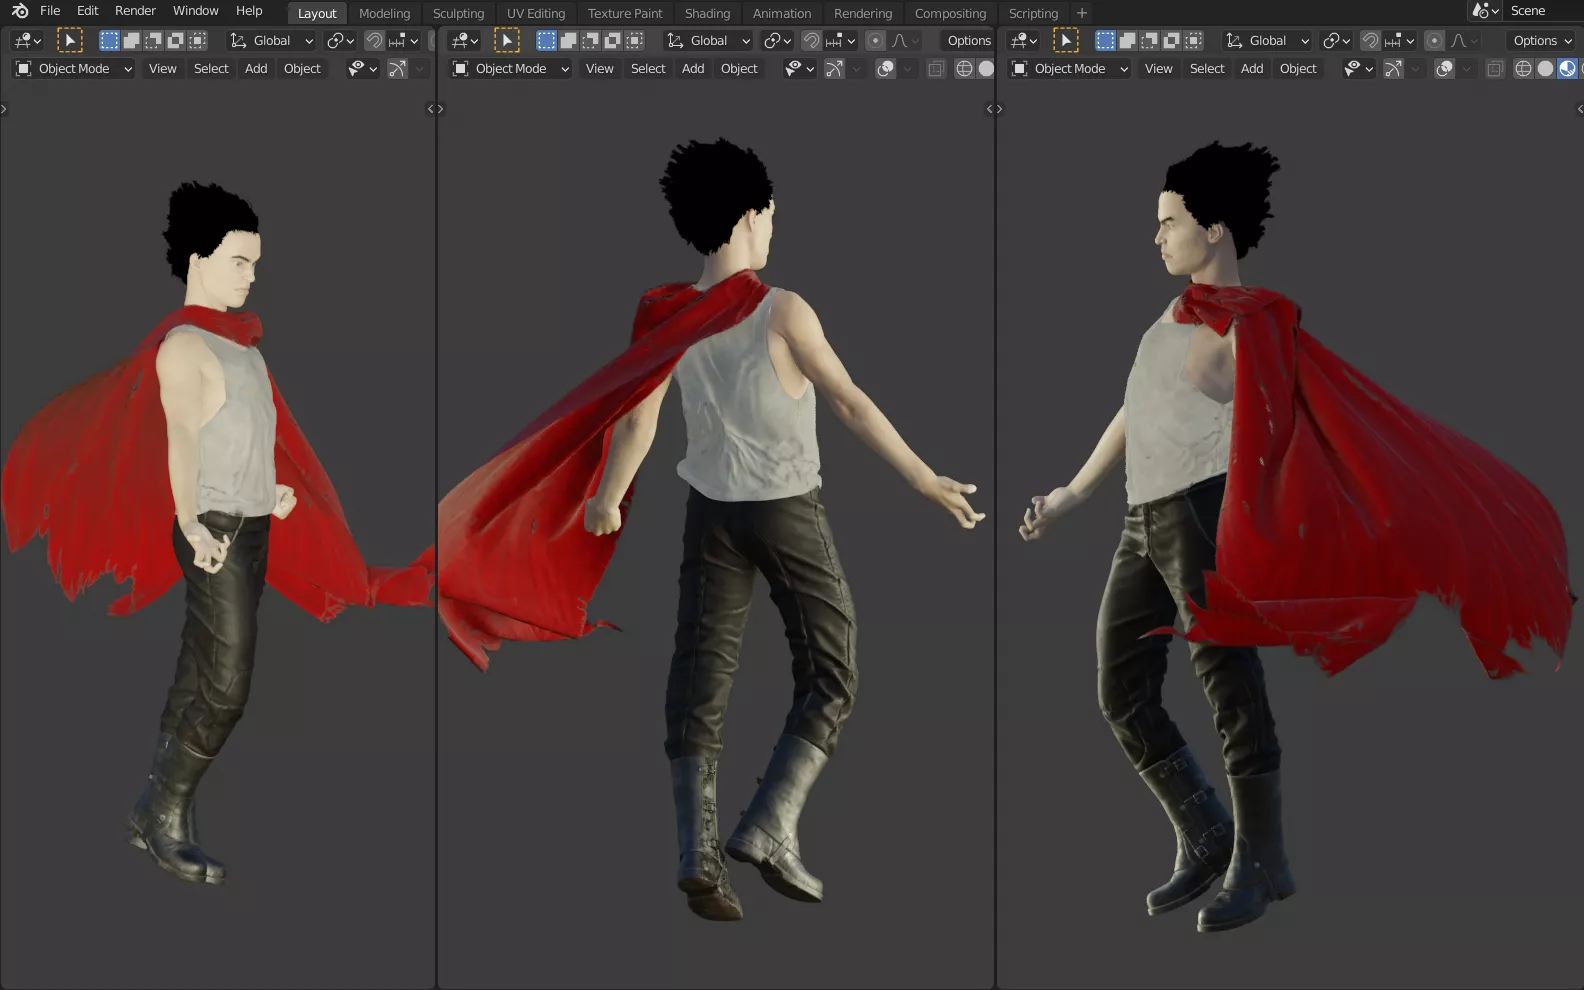Activate tweak select tool in left viewport
The image size is (1584, 990).
tap(69, 41)
